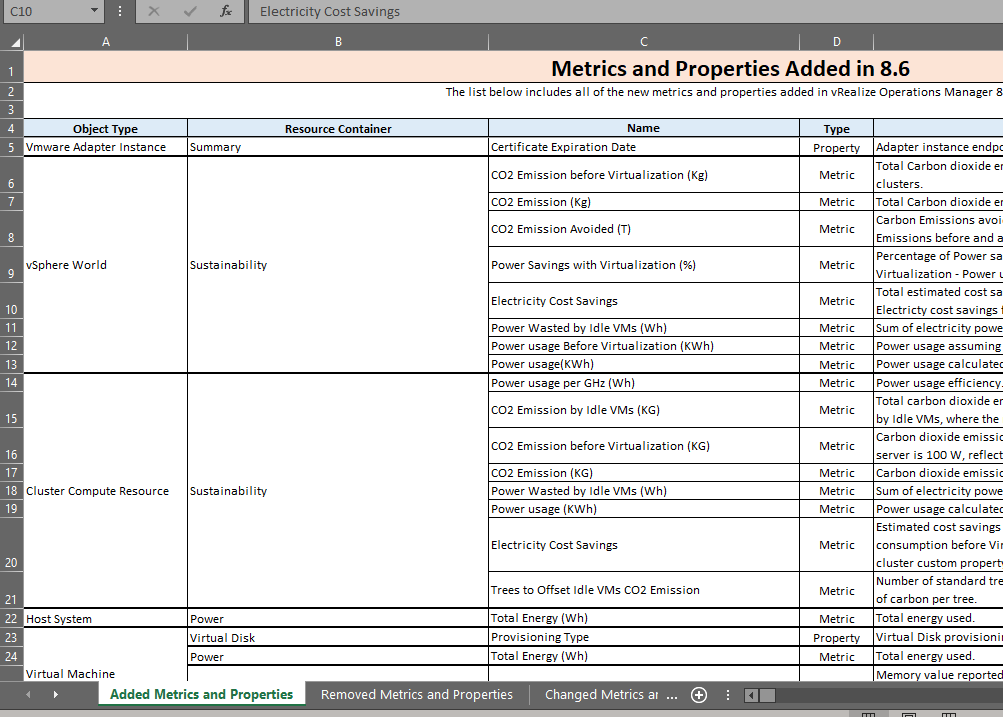Open the Name Box dropdown arrow
The image size is (1003, 717).
94,11
